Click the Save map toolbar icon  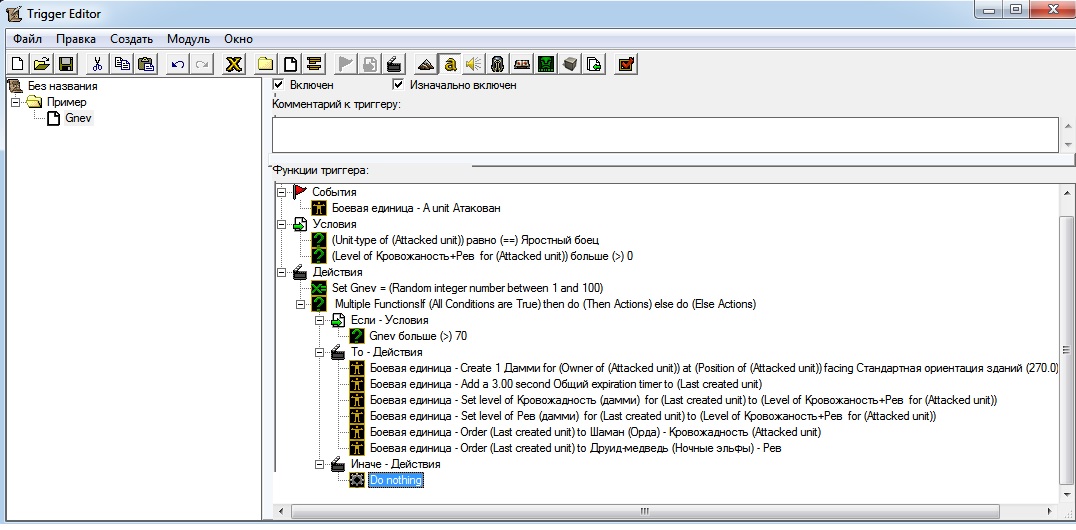(66, 64)
